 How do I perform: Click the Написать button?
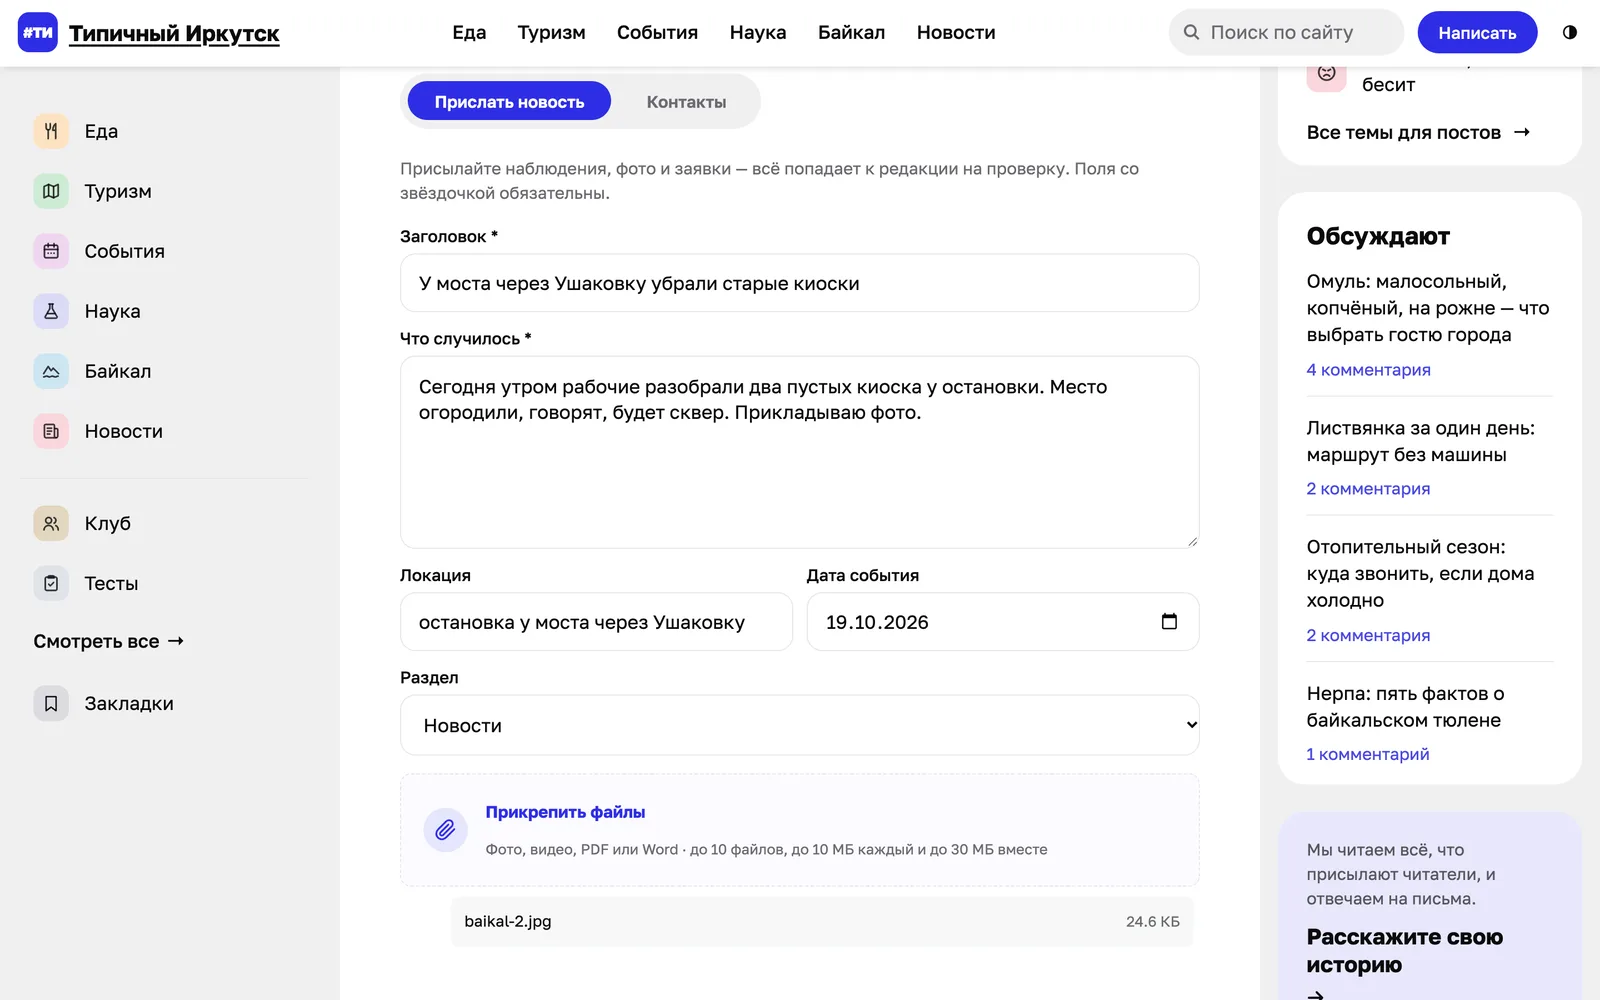(x=1477, y=33)
